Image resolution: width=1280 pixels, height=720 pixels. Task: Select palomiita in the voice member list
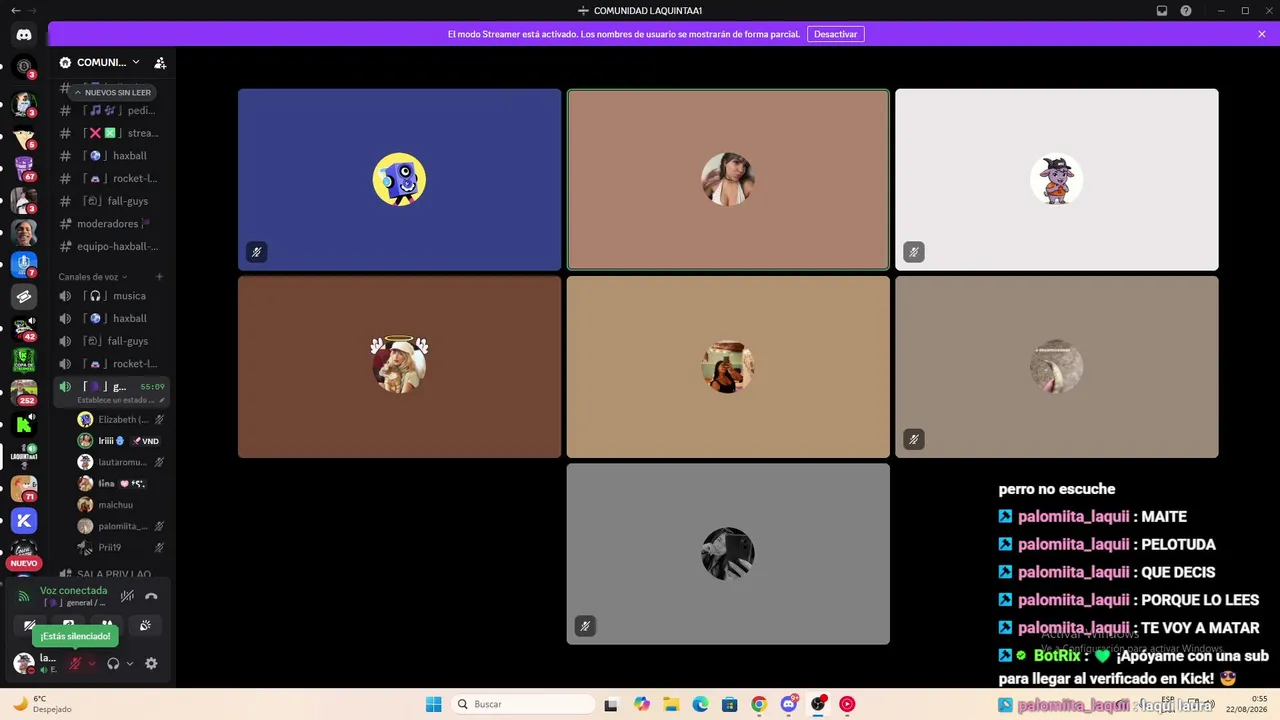(121, 526)
